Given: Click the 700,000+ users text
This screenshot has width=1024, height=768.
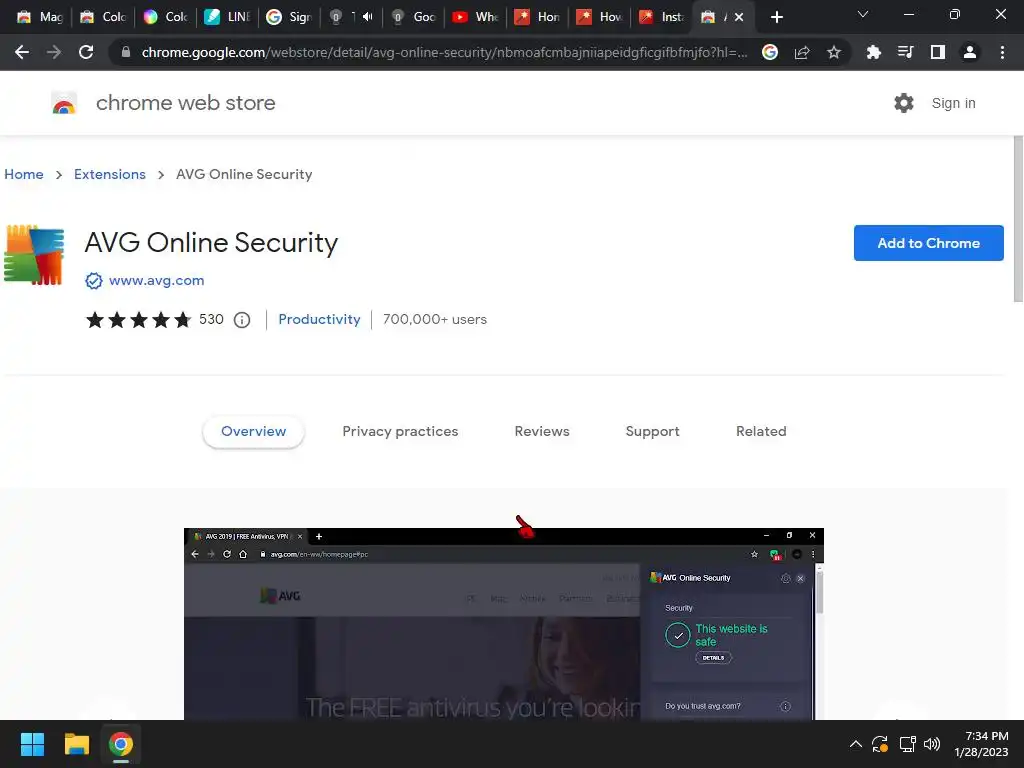Looking at the screenshot, I should (x=435, y=320).
